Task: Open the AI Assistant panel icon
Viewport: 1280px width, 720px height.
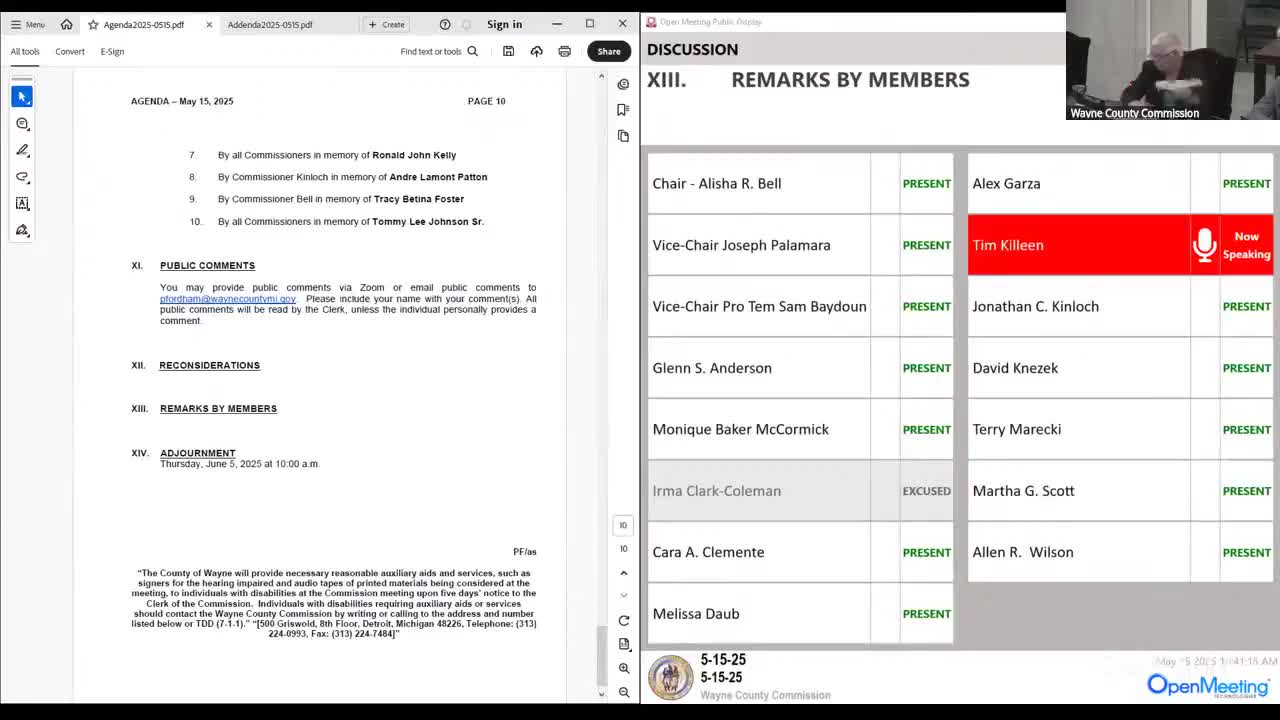Action: 623,84
